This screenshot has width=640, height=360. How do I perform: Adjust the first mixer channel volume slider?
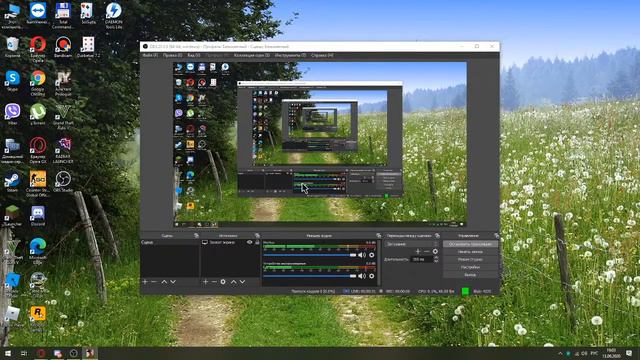click(x=310, y=255)
